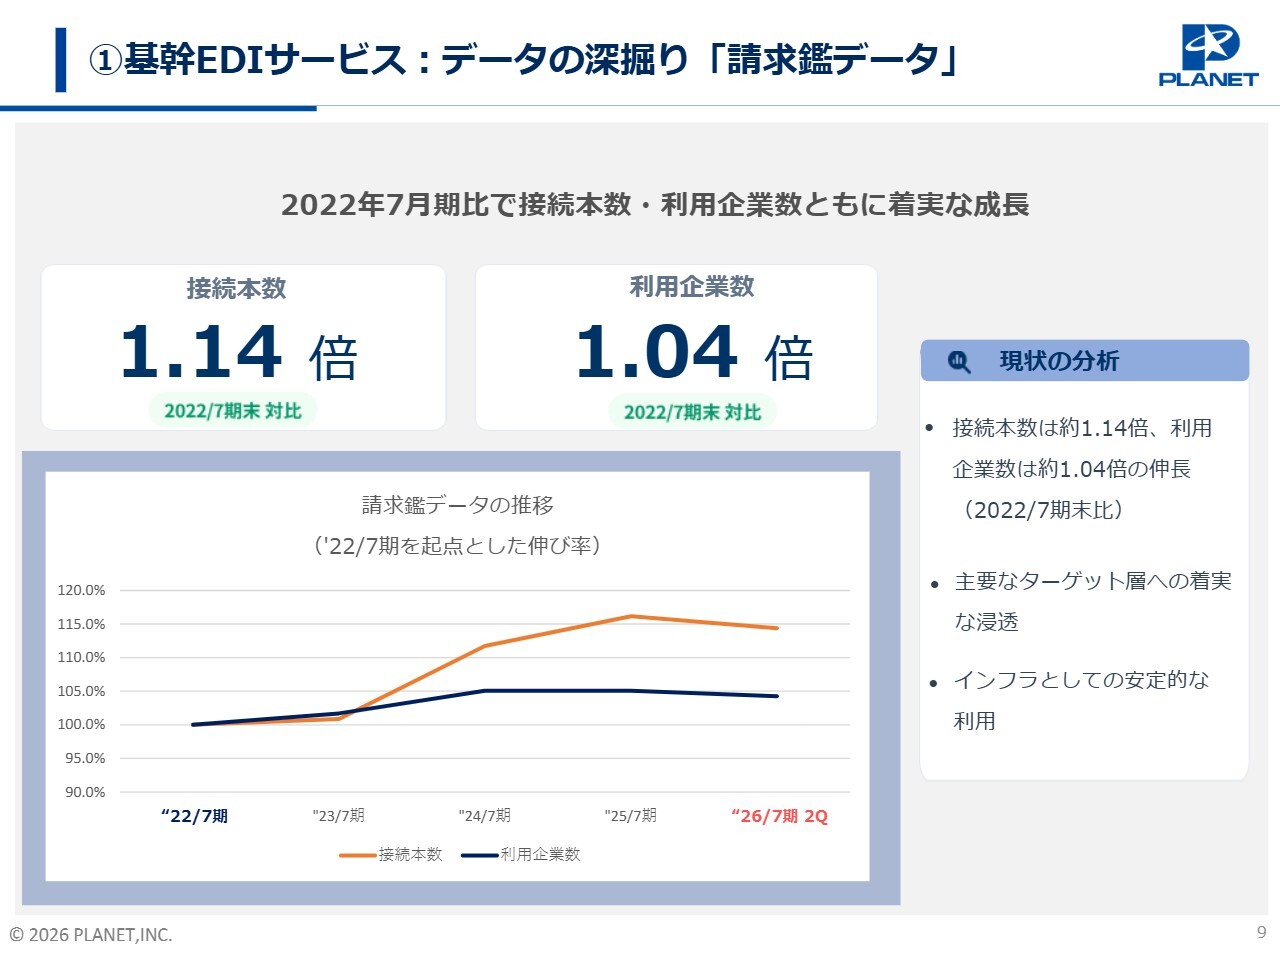Viewport: 1280px width, 960px height.
Task: Click the PLANET logo in the corner
Action: pos(1208,56)
